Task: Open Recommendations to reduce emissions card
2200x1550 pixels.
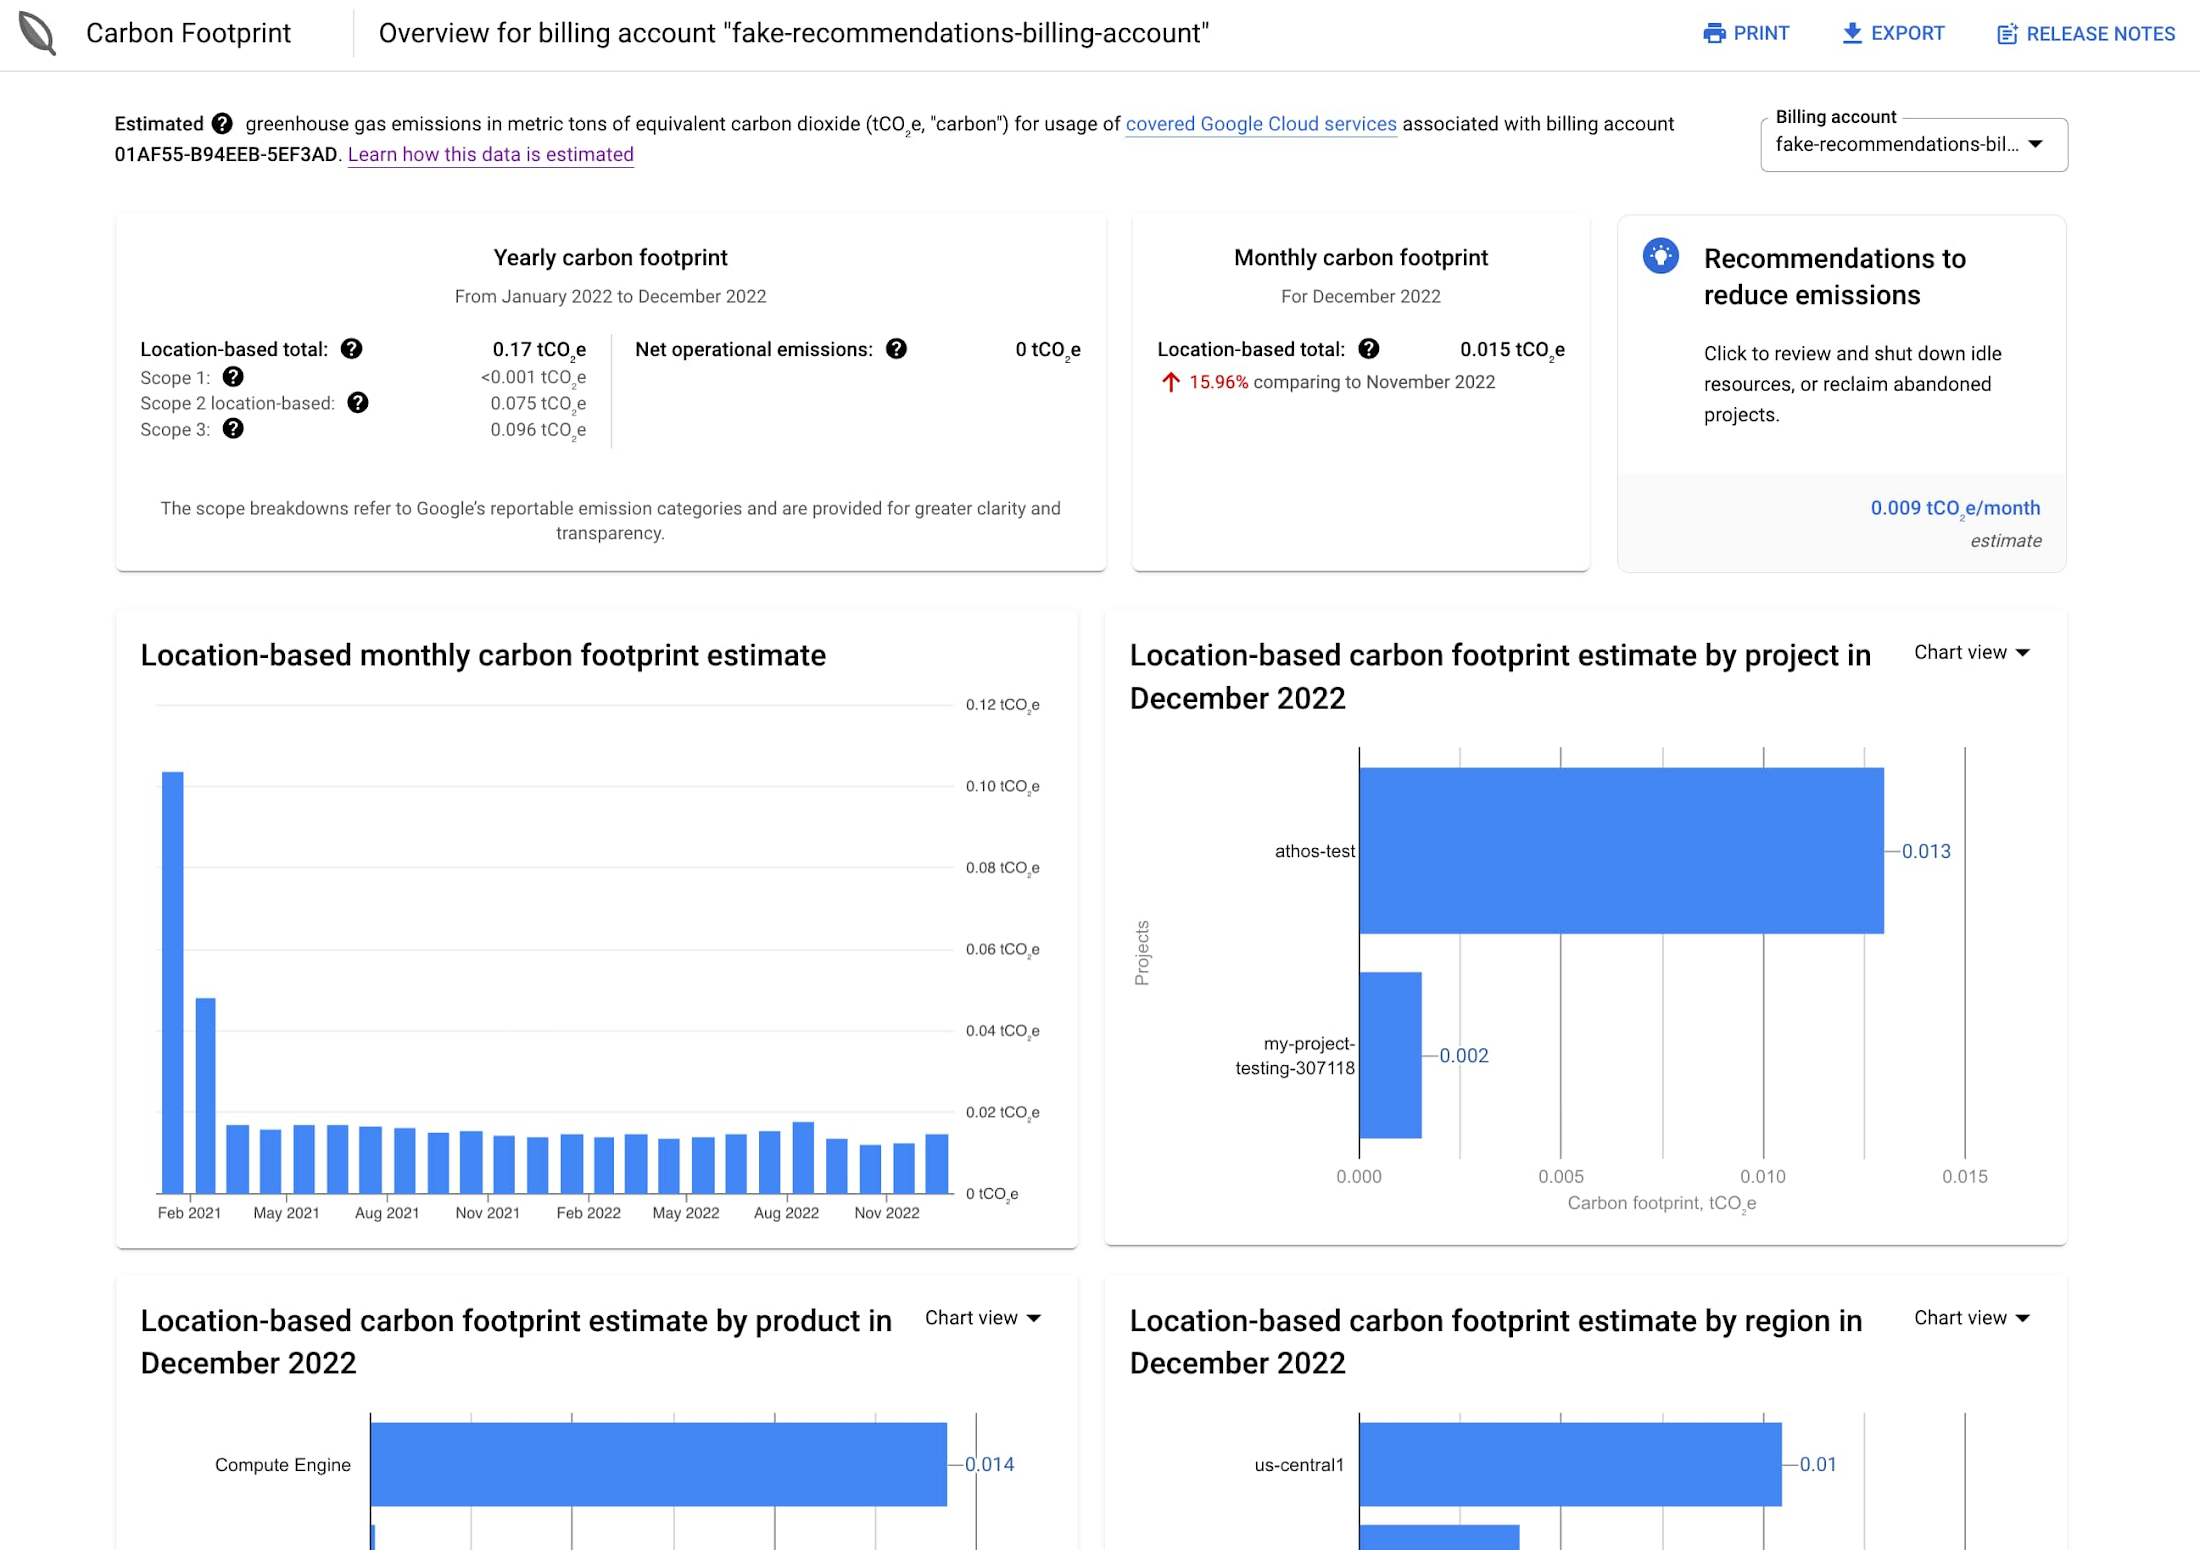Action: [x=1841, y=393]
